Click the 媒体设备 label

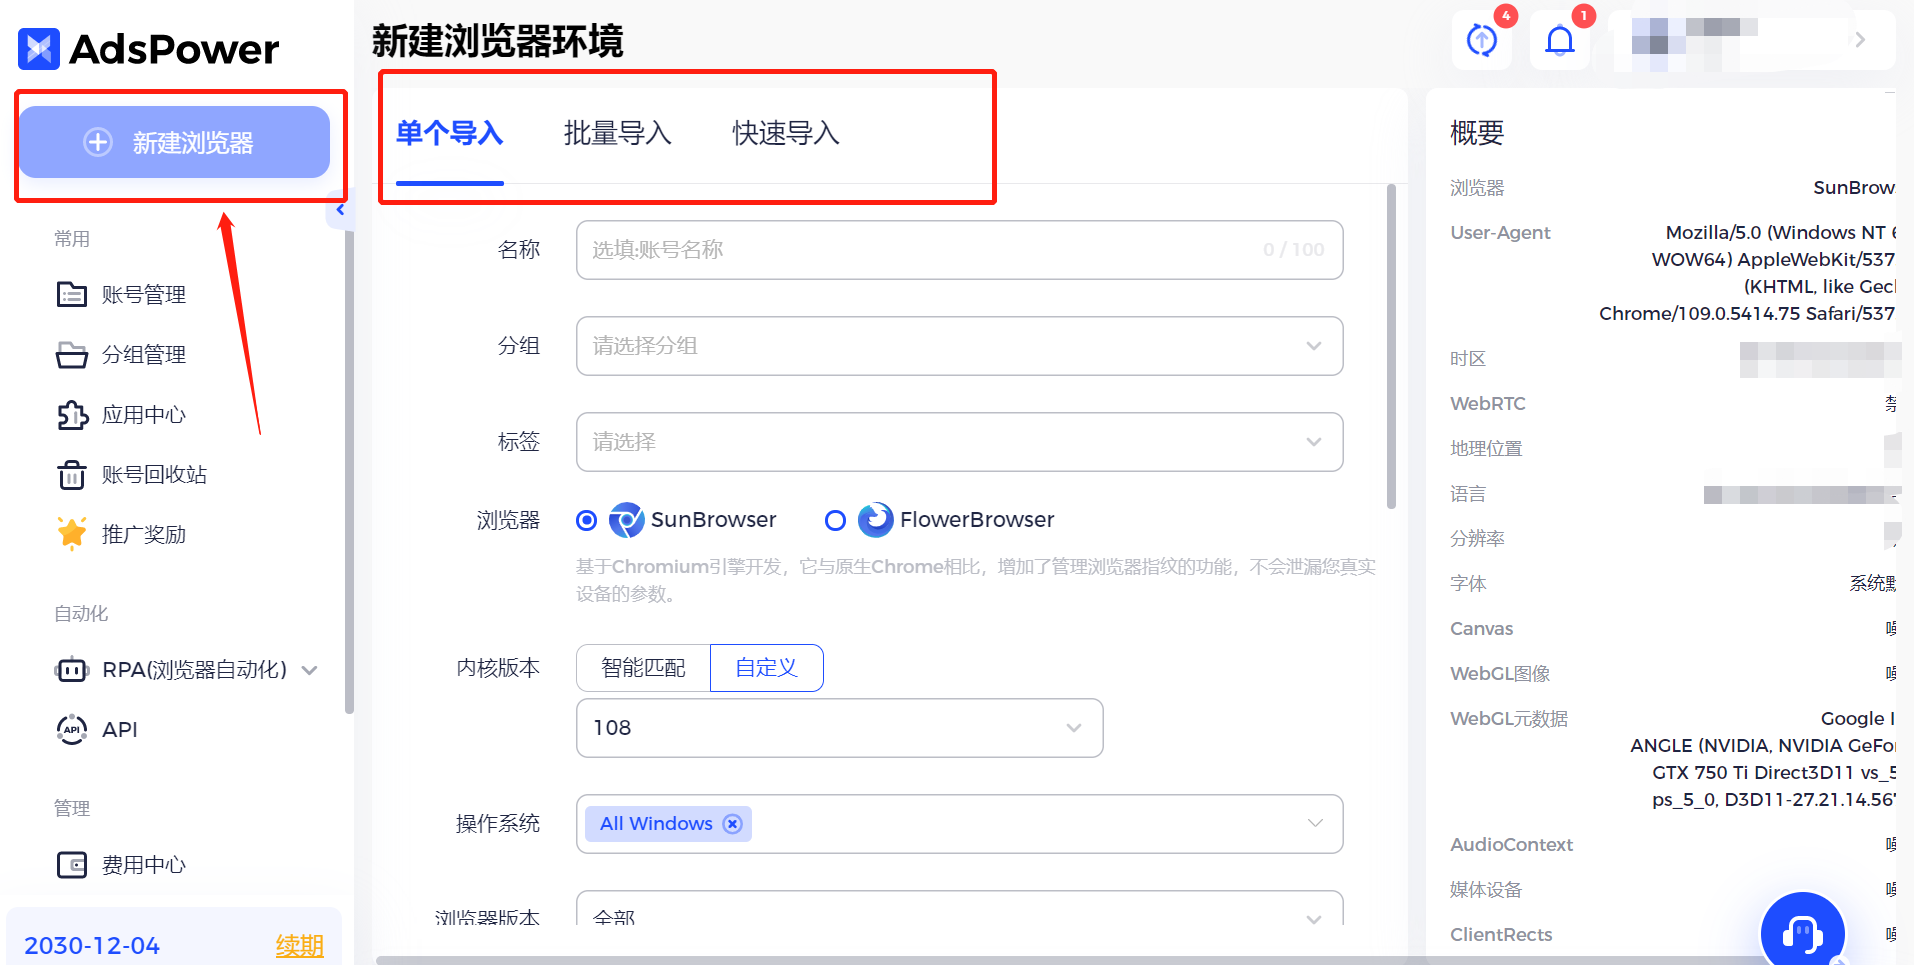coord(1486,890)
